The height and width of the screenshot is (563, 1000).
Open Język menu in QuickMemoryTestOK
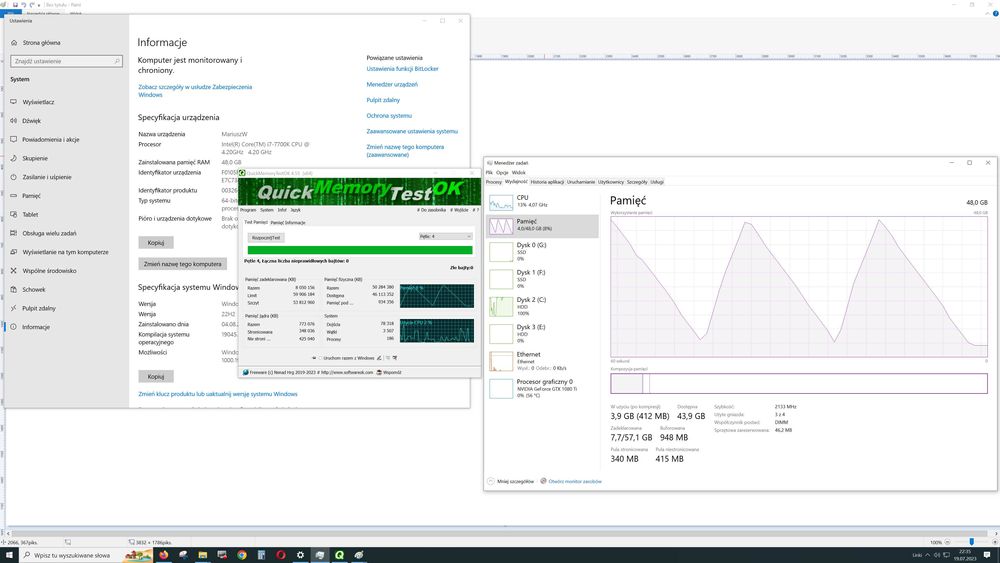[x=295, y=210]
